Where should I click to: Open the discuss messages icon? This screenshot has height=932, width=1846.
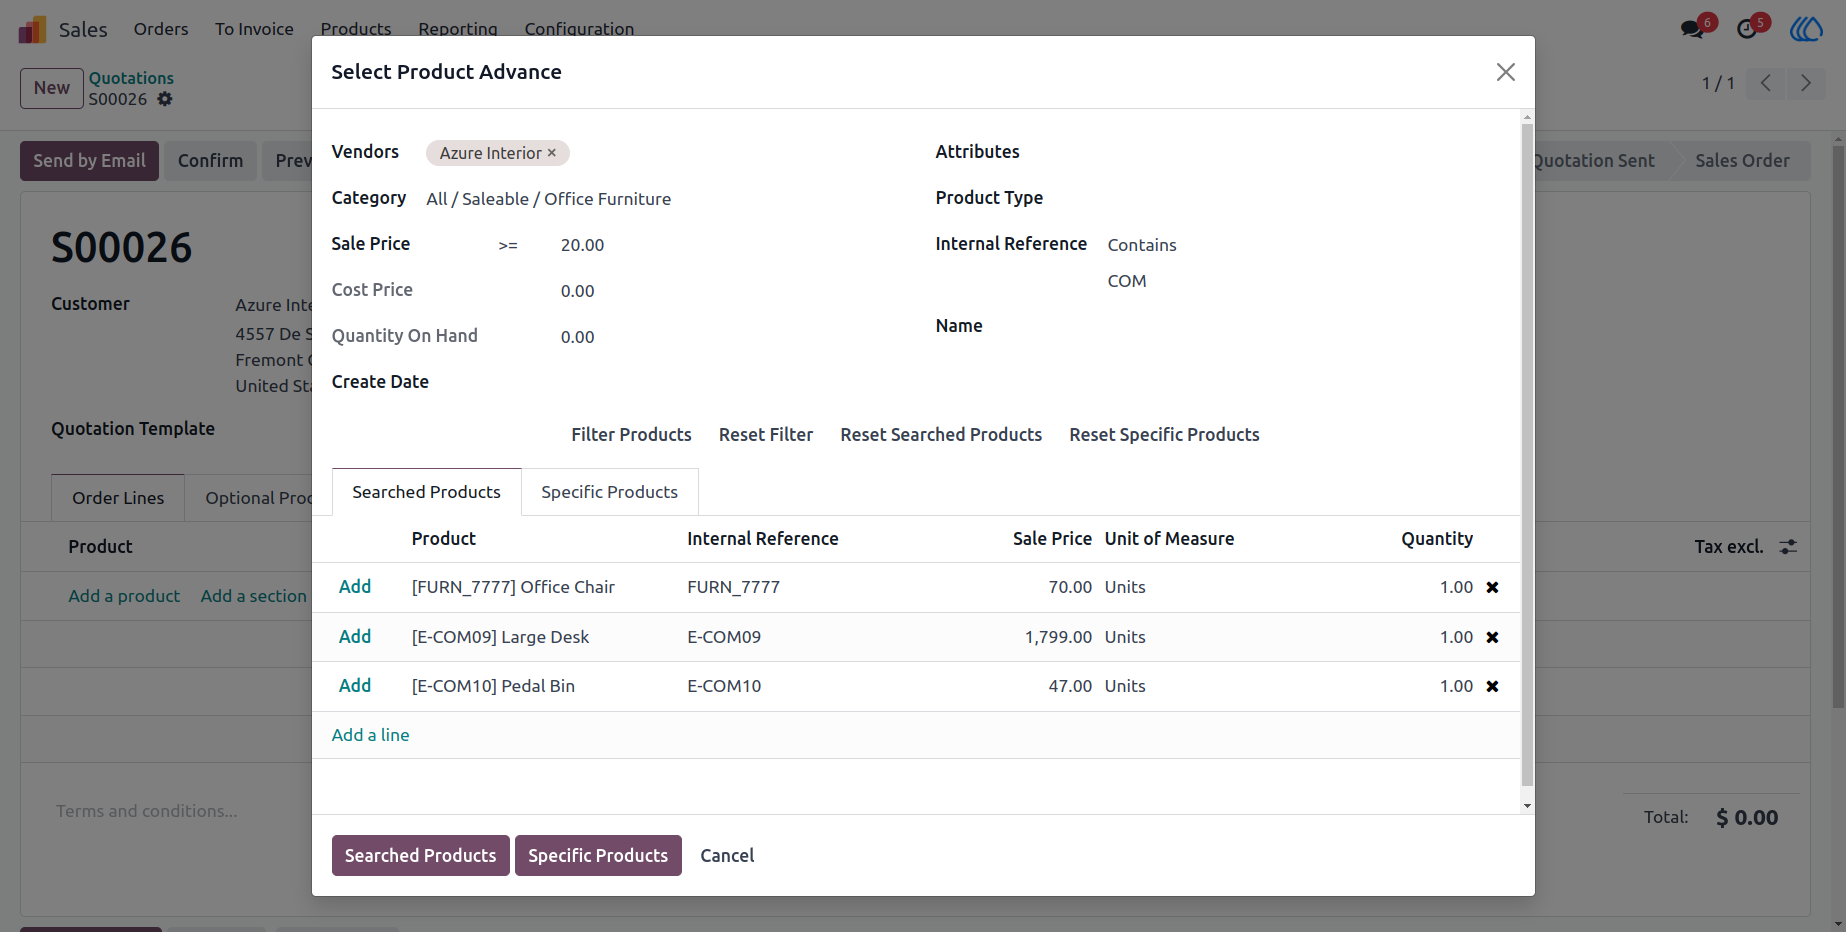(x=1693, y=29)
